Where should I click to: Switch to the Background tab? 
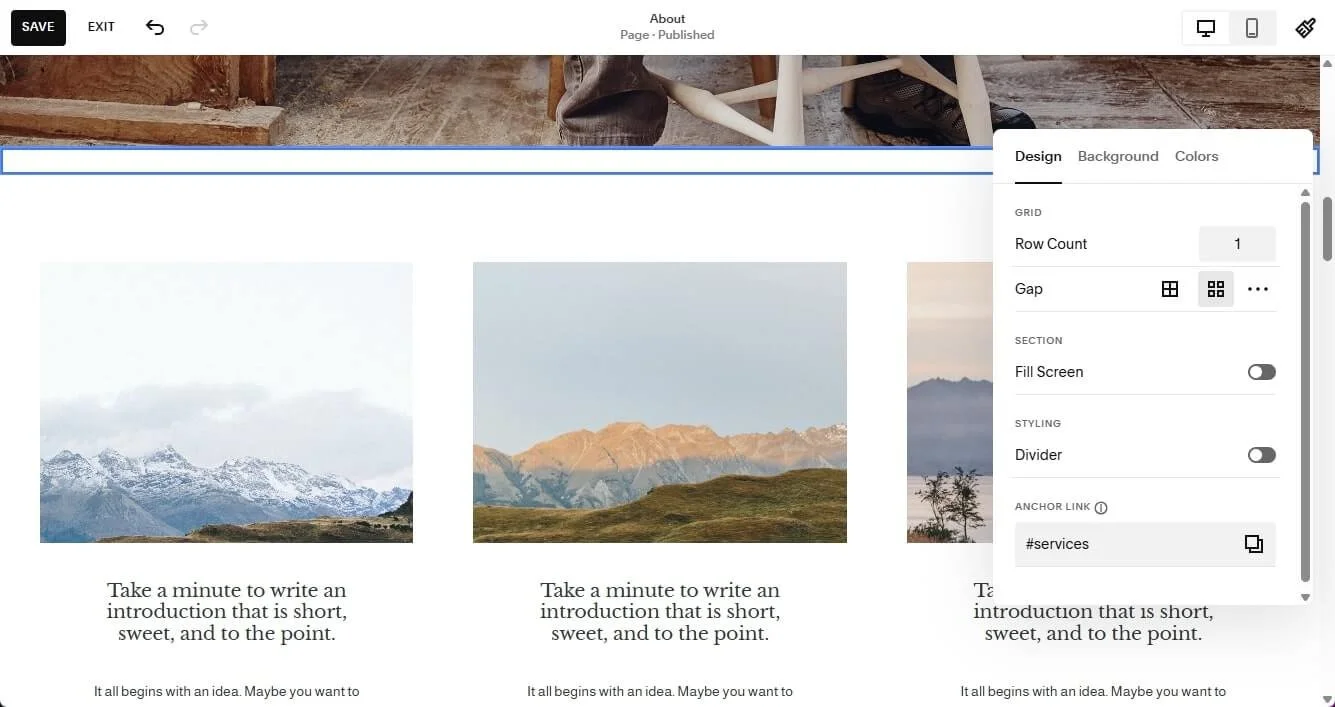pos(1118,156)
